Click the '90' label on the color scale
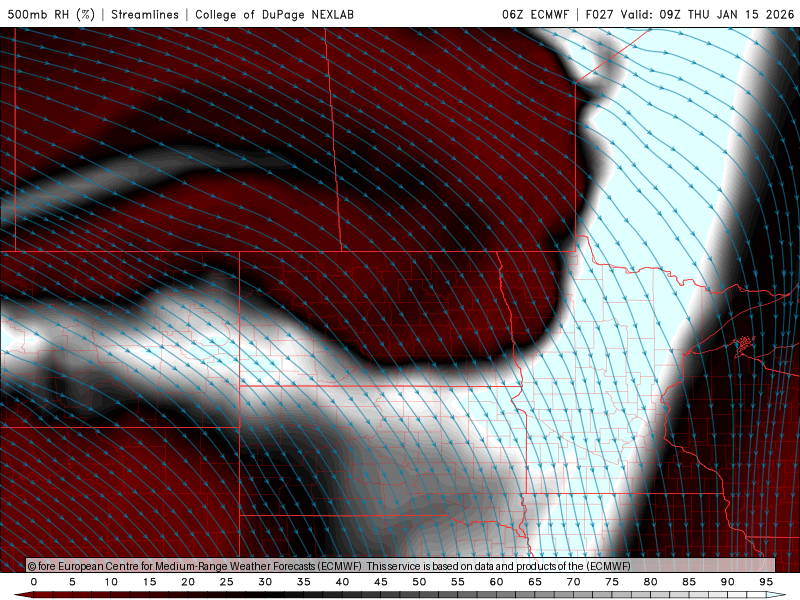 (x=727, y=582)
